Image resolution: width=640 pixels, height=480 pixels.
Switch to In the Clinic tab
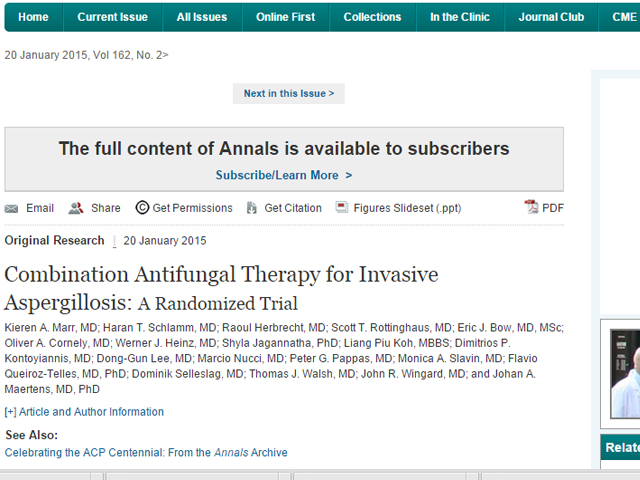(460, 17)
